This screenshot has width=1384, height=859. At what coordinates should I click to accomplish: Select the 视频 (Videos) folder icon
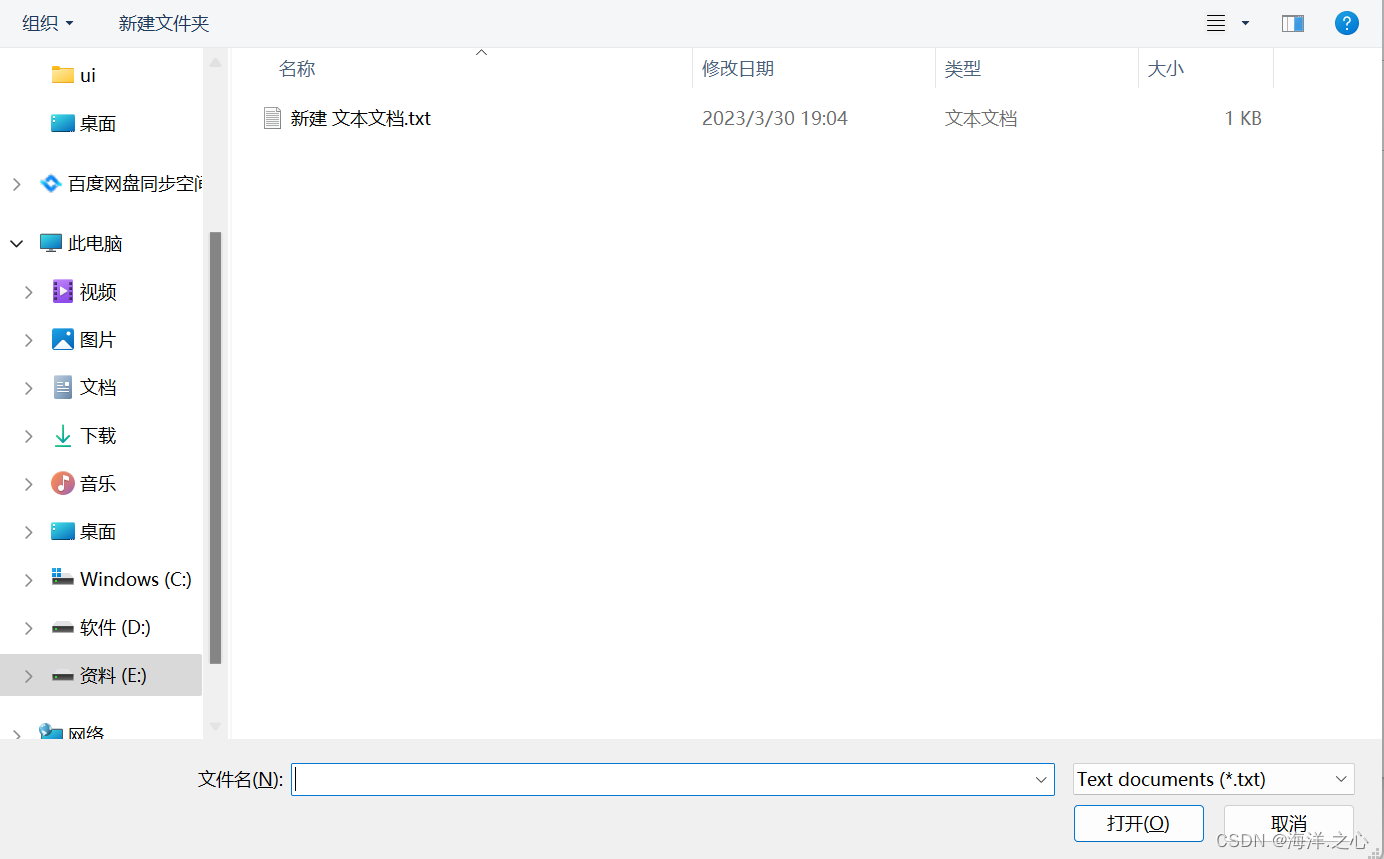(x=62, y=291)
